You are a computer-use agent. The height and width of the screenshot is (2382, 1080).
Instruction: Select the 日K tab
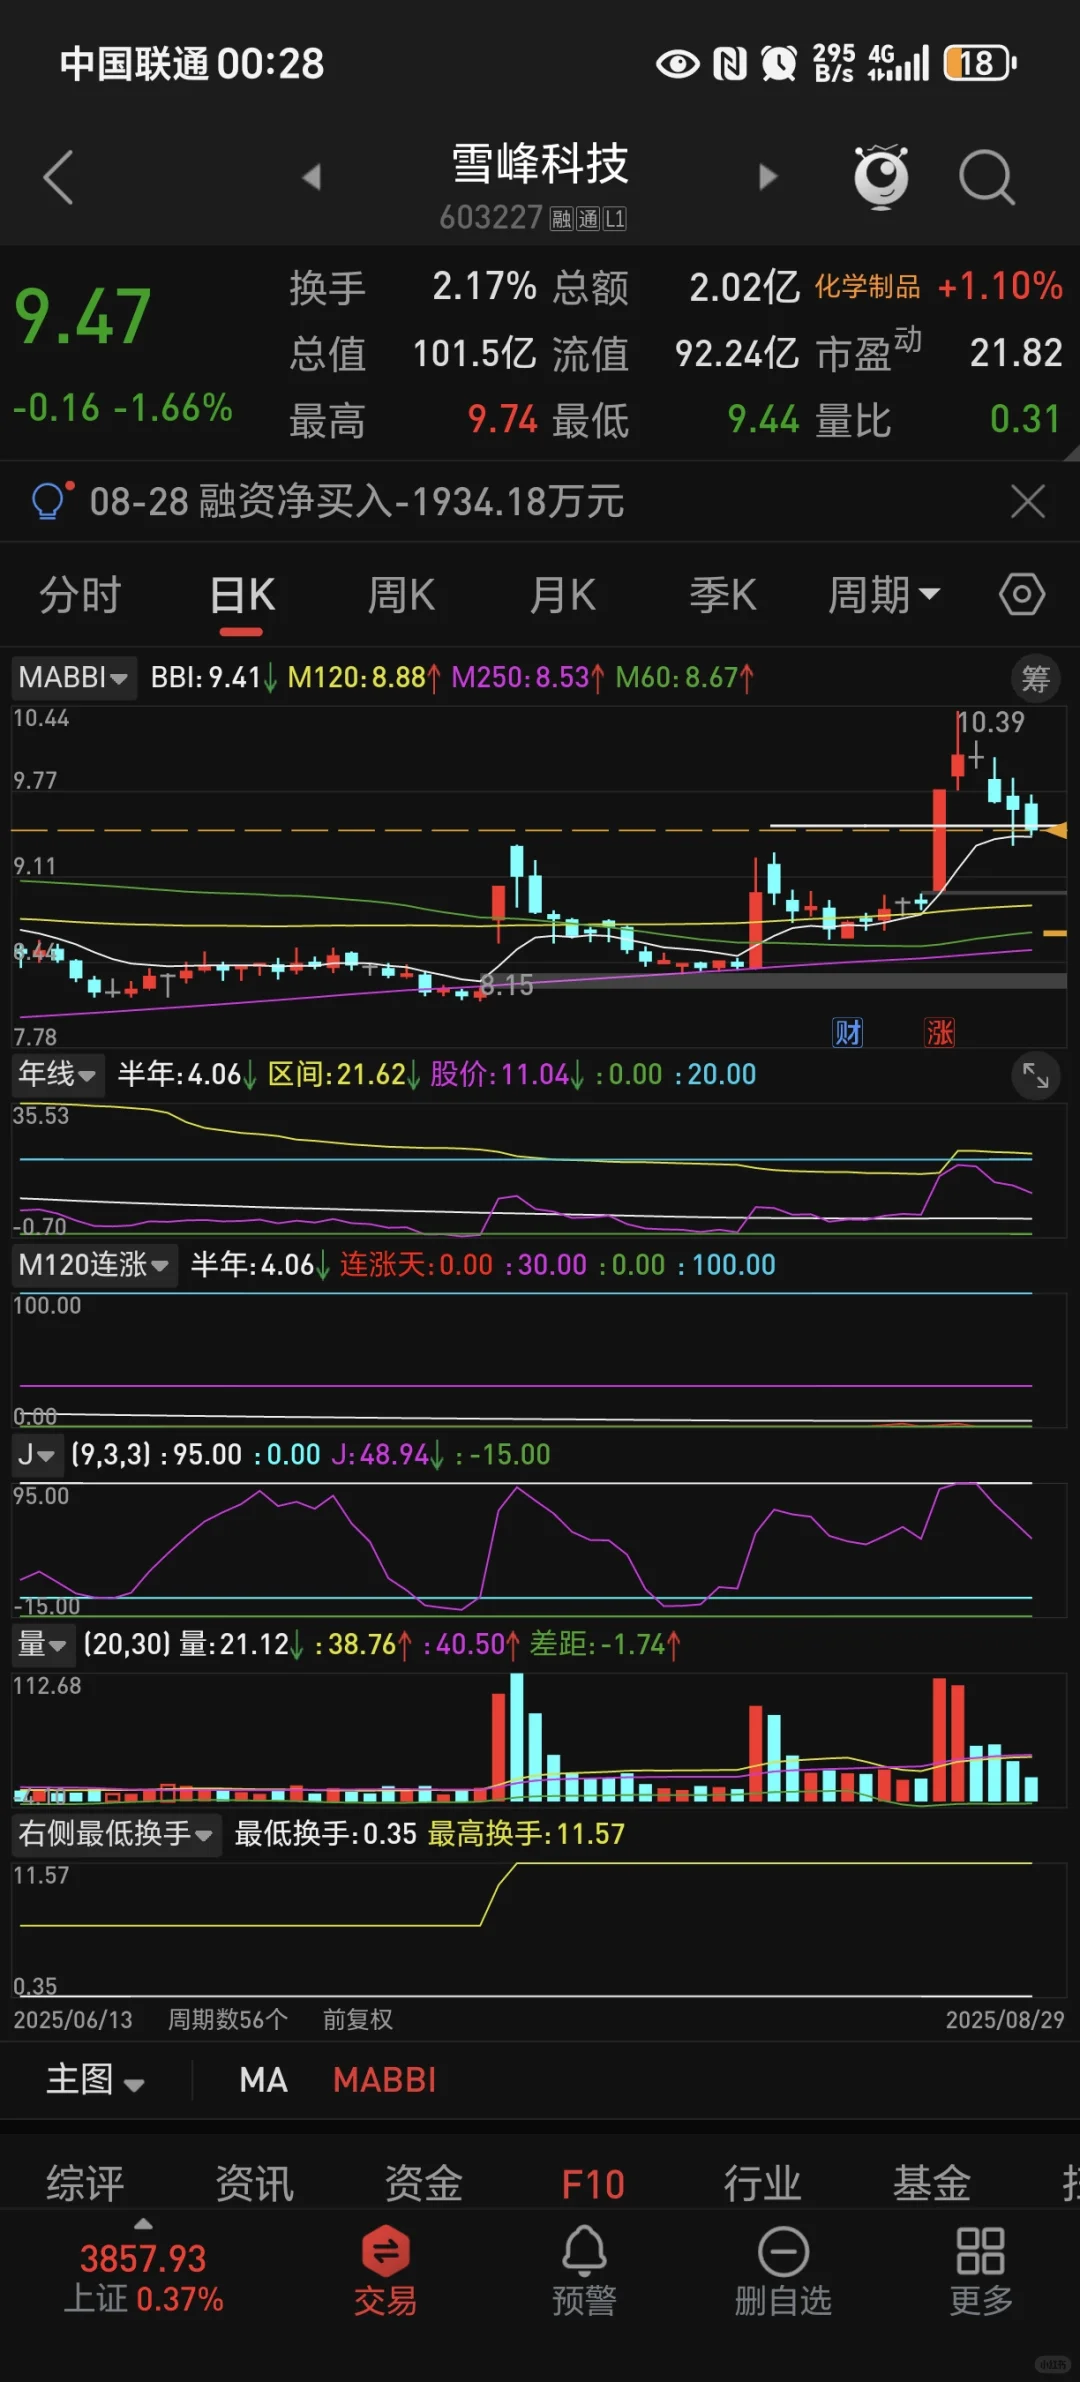[242, 595]
